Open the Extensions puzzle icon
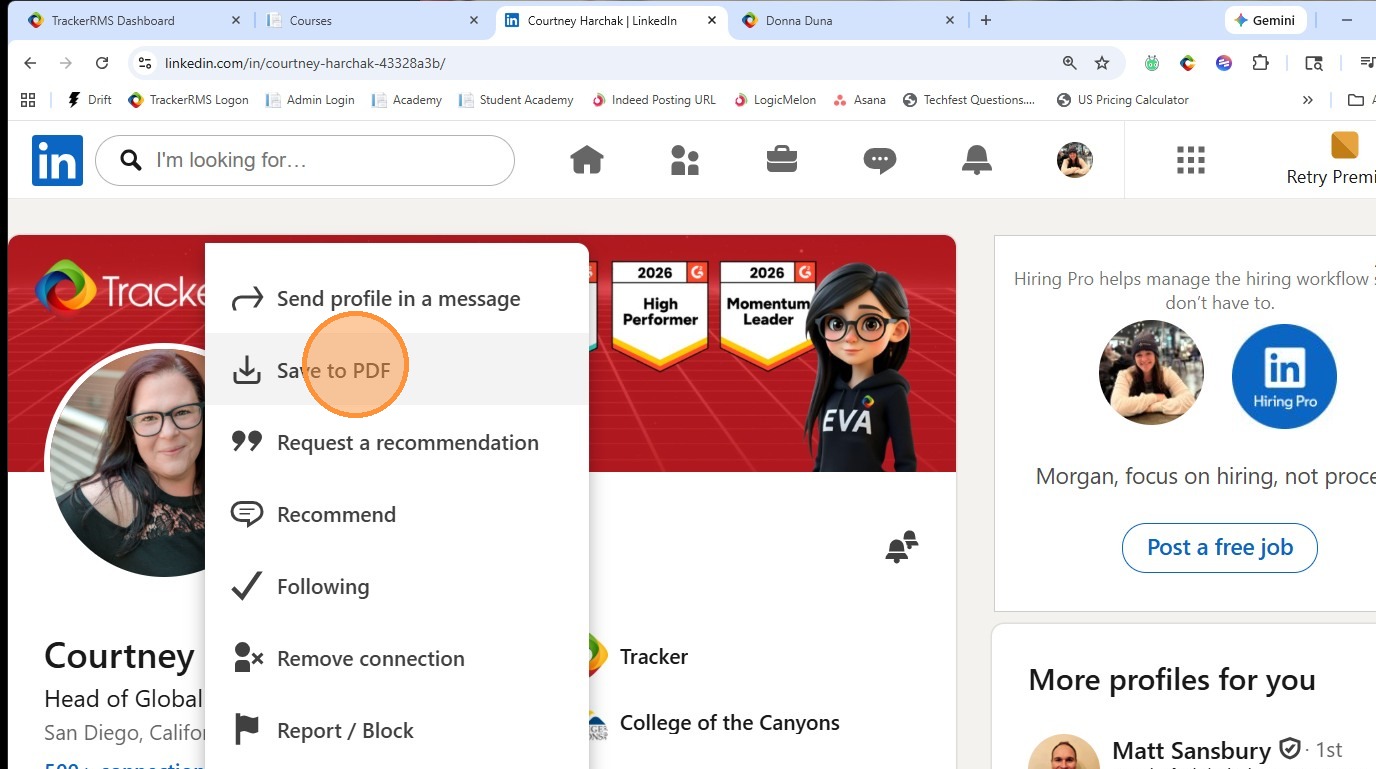The image size is (1376, 769). 1260,63
